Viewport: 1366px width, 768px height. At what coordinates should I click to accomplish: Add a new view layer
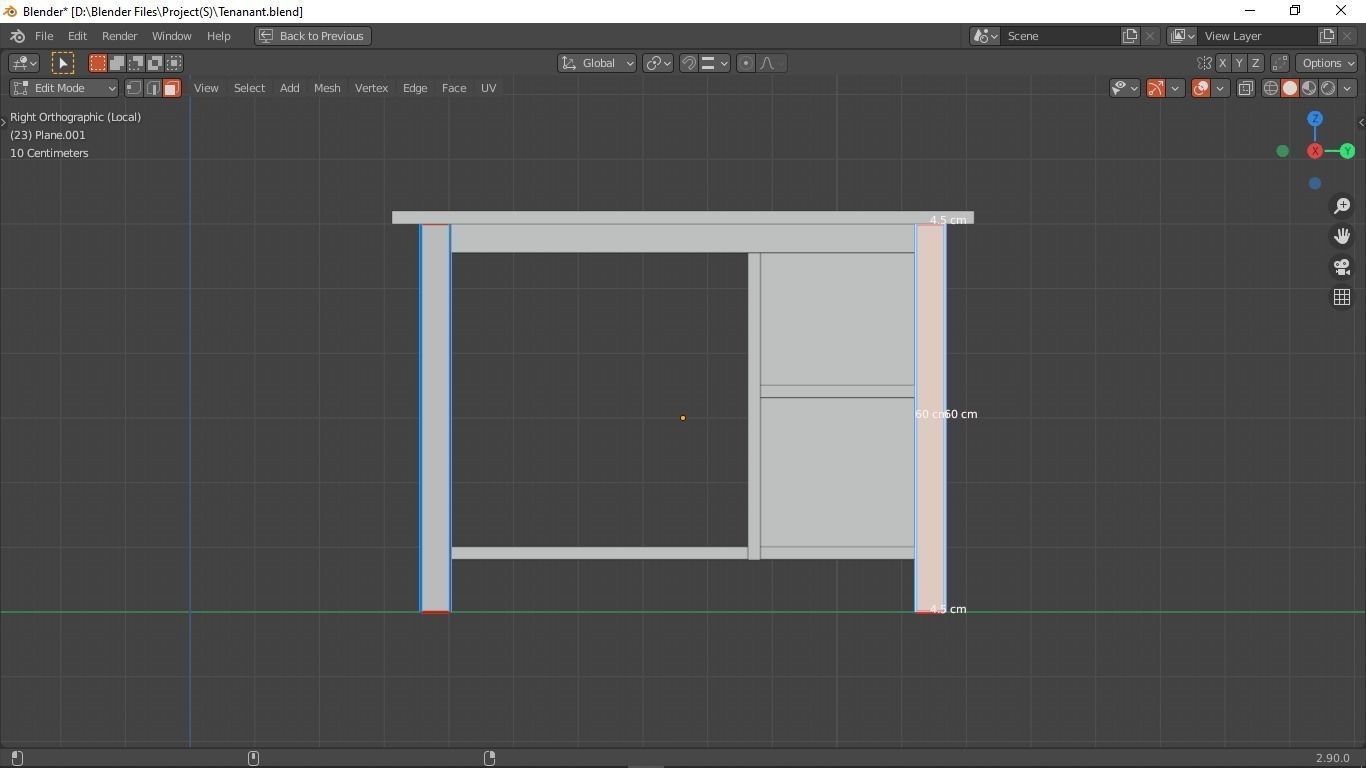[1328, 36]
